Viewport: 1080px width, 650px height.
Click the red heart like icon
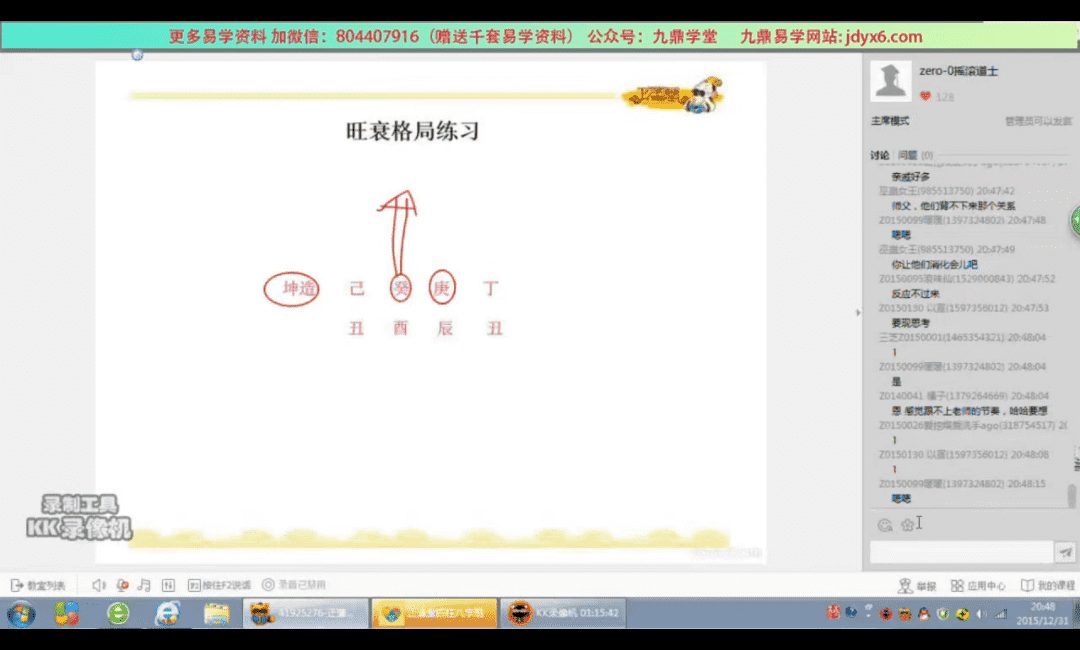(925, 97)
